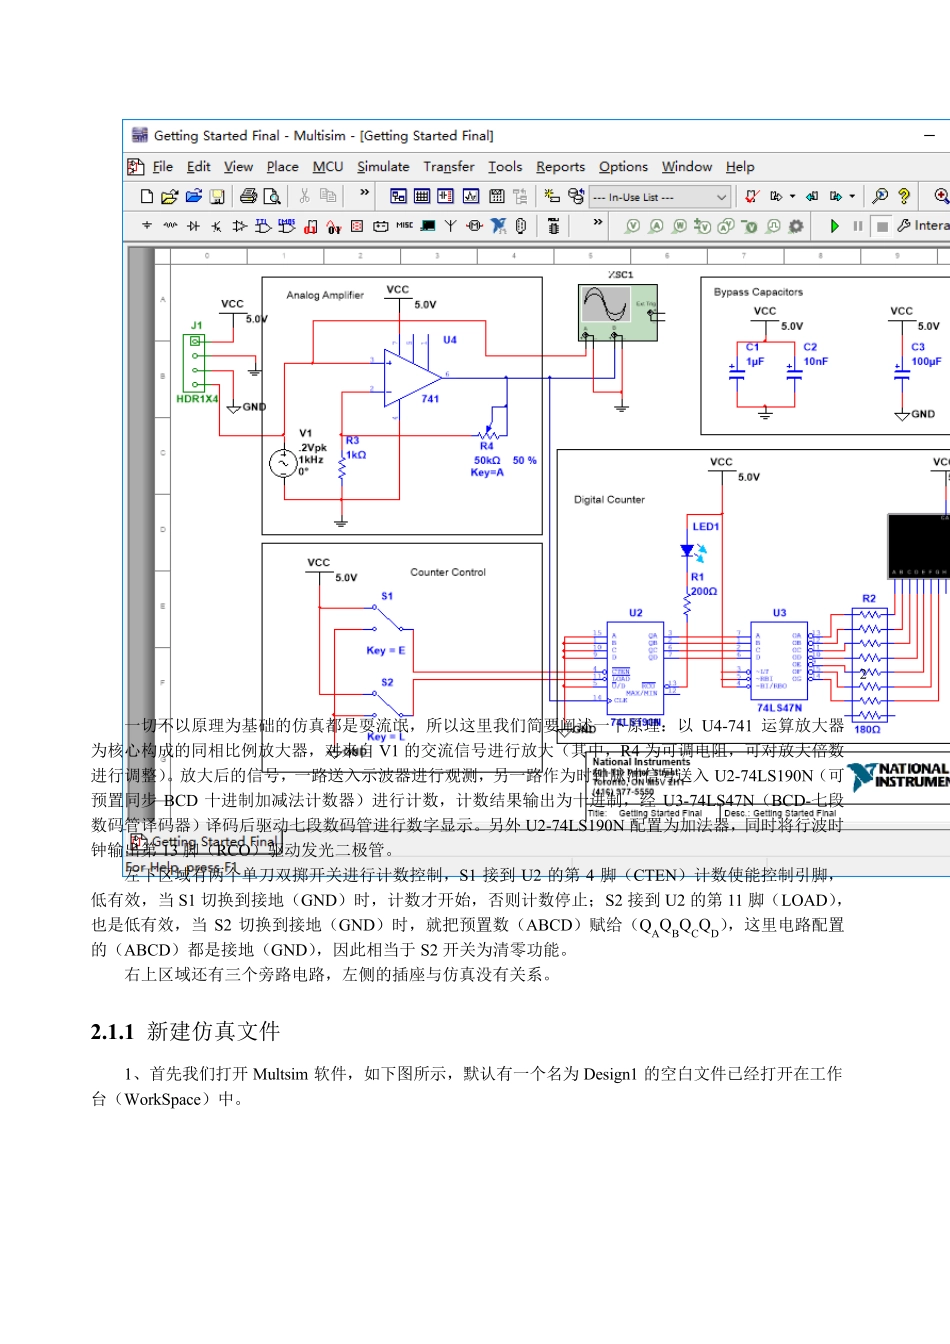The width and height of the screenshot is (950, 1344).
Task: Toggle switch S2 in Counter Control
Action: 389,705
